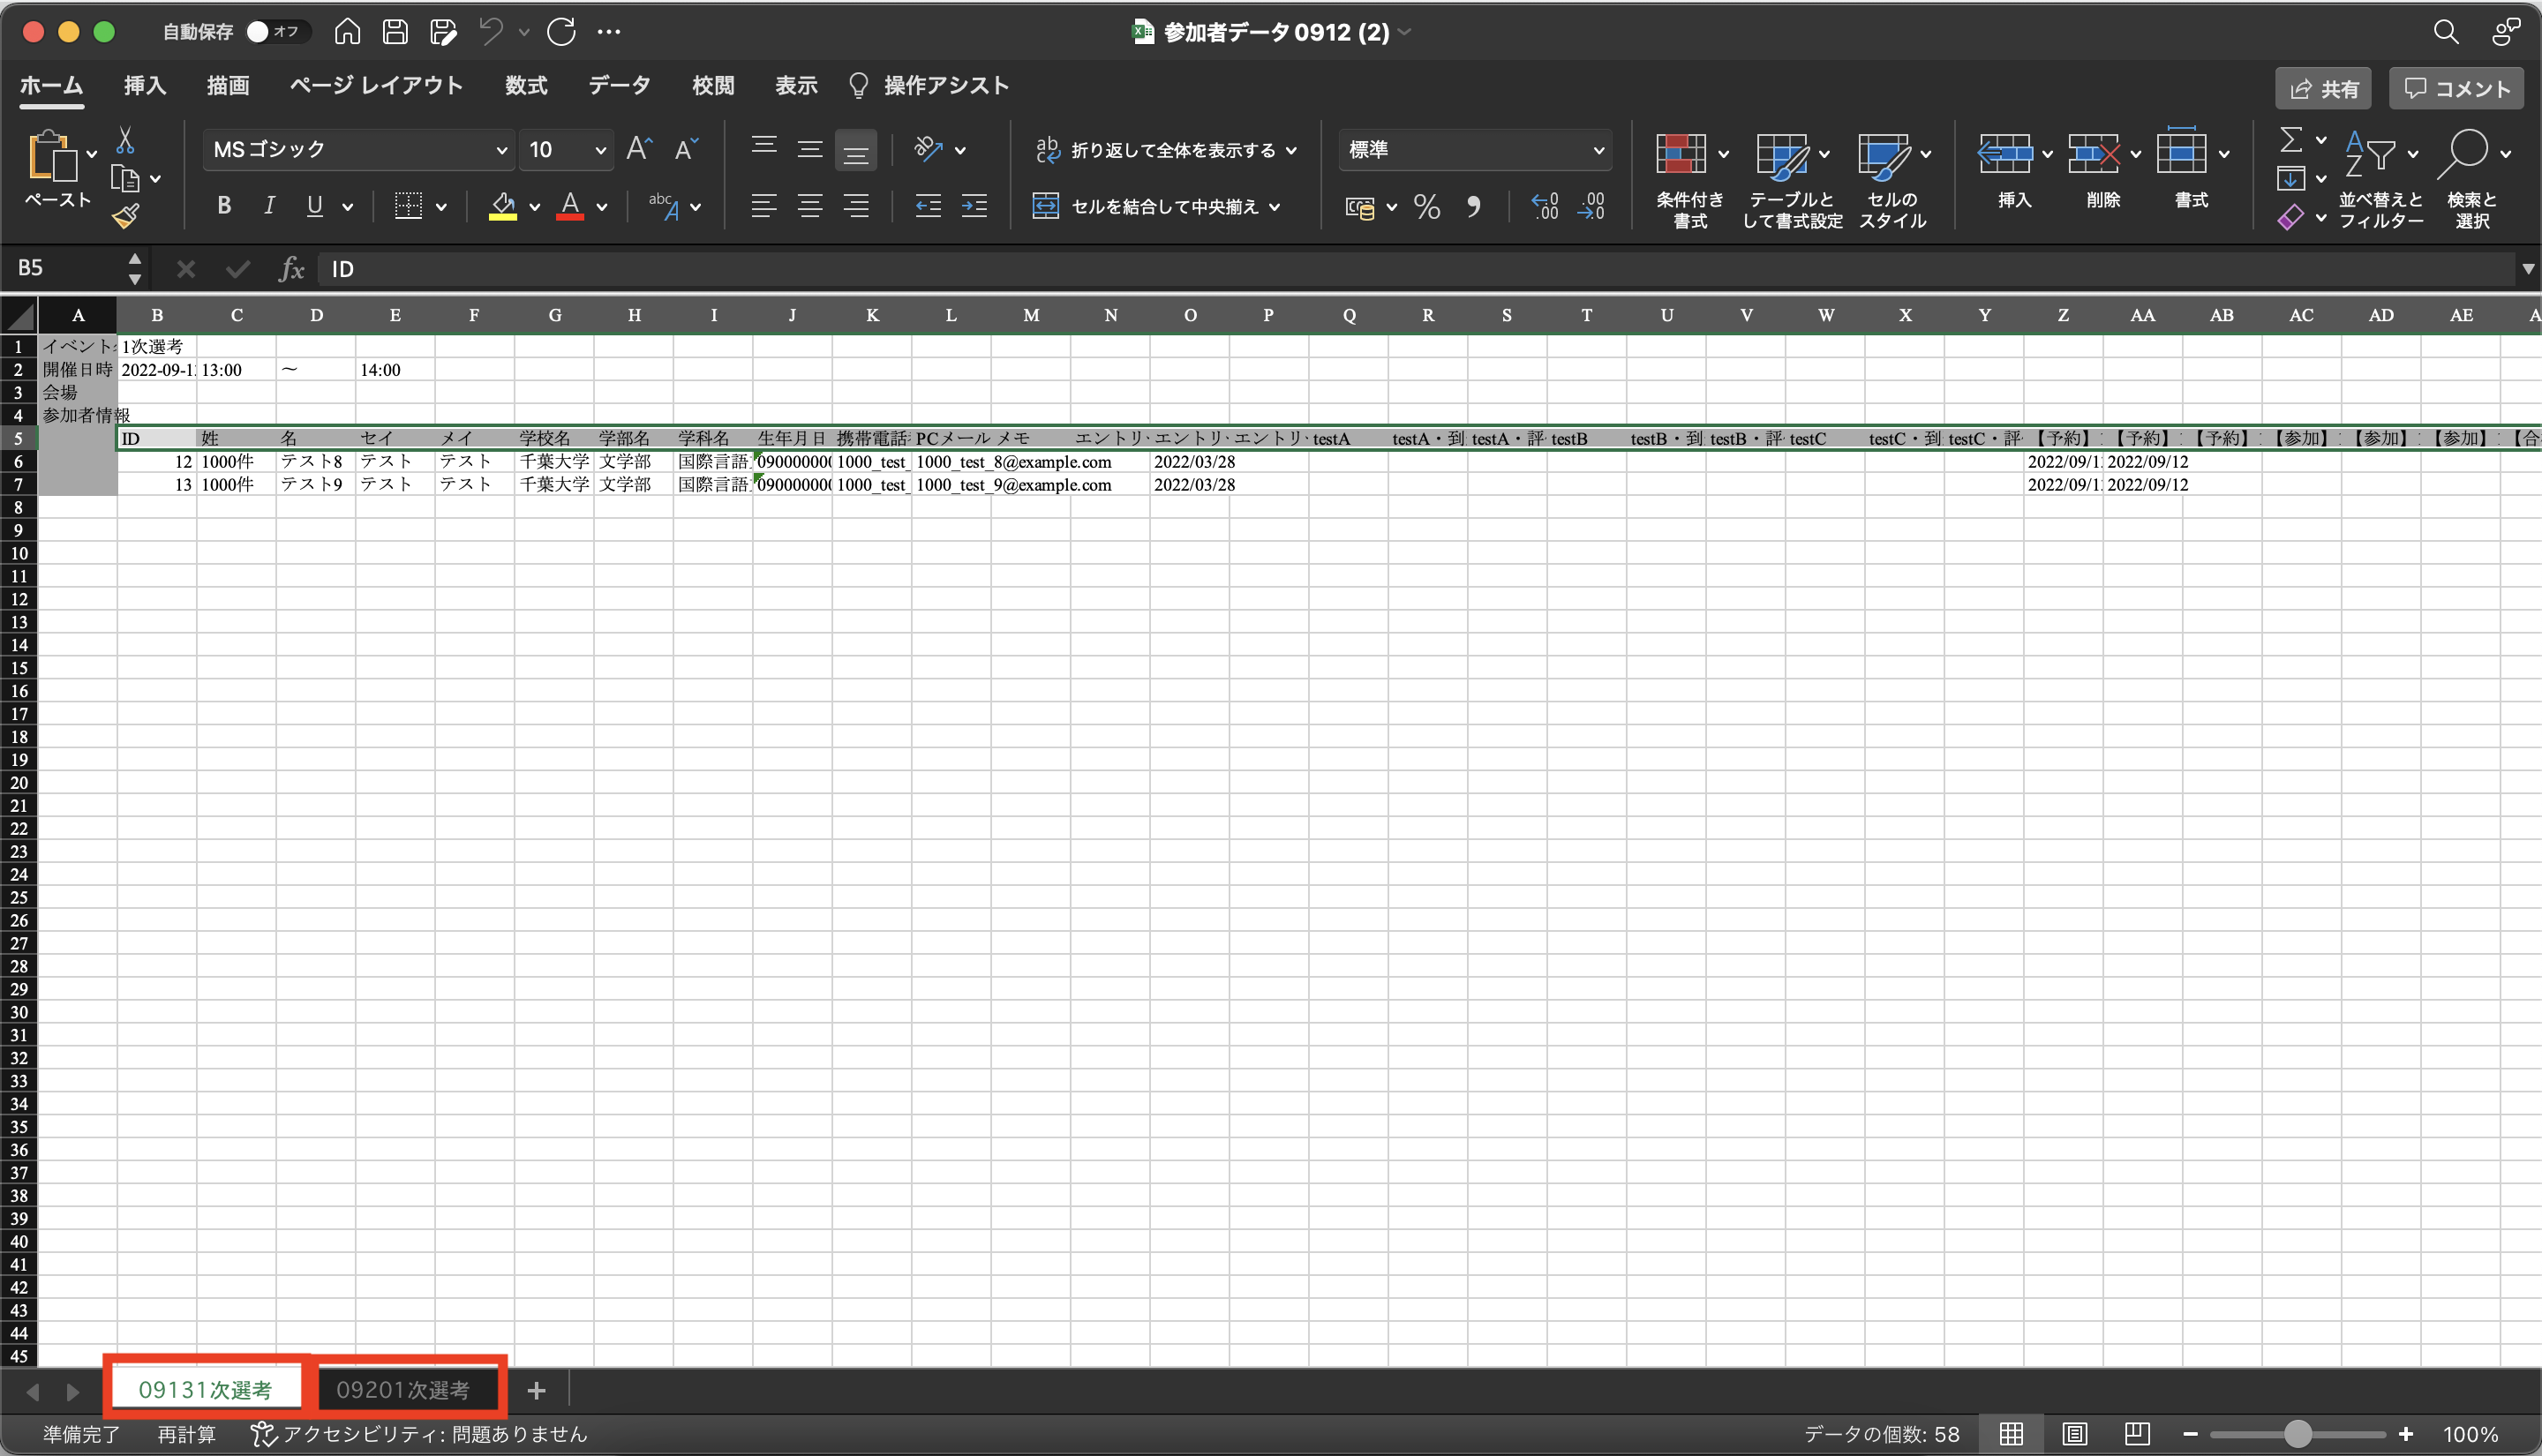Click the Increase Indent icon
2542x1456 pixels.
click(x=974, y=207)
